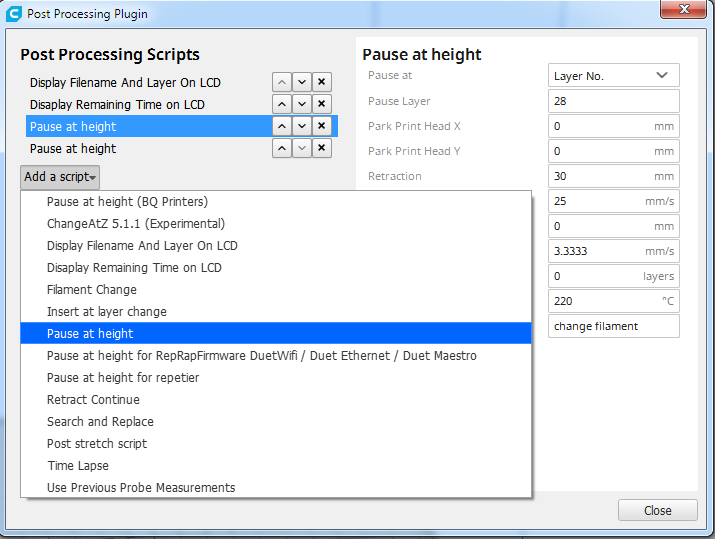
Task: Open the Pause at dropdown
Action: tap(613, 76)
